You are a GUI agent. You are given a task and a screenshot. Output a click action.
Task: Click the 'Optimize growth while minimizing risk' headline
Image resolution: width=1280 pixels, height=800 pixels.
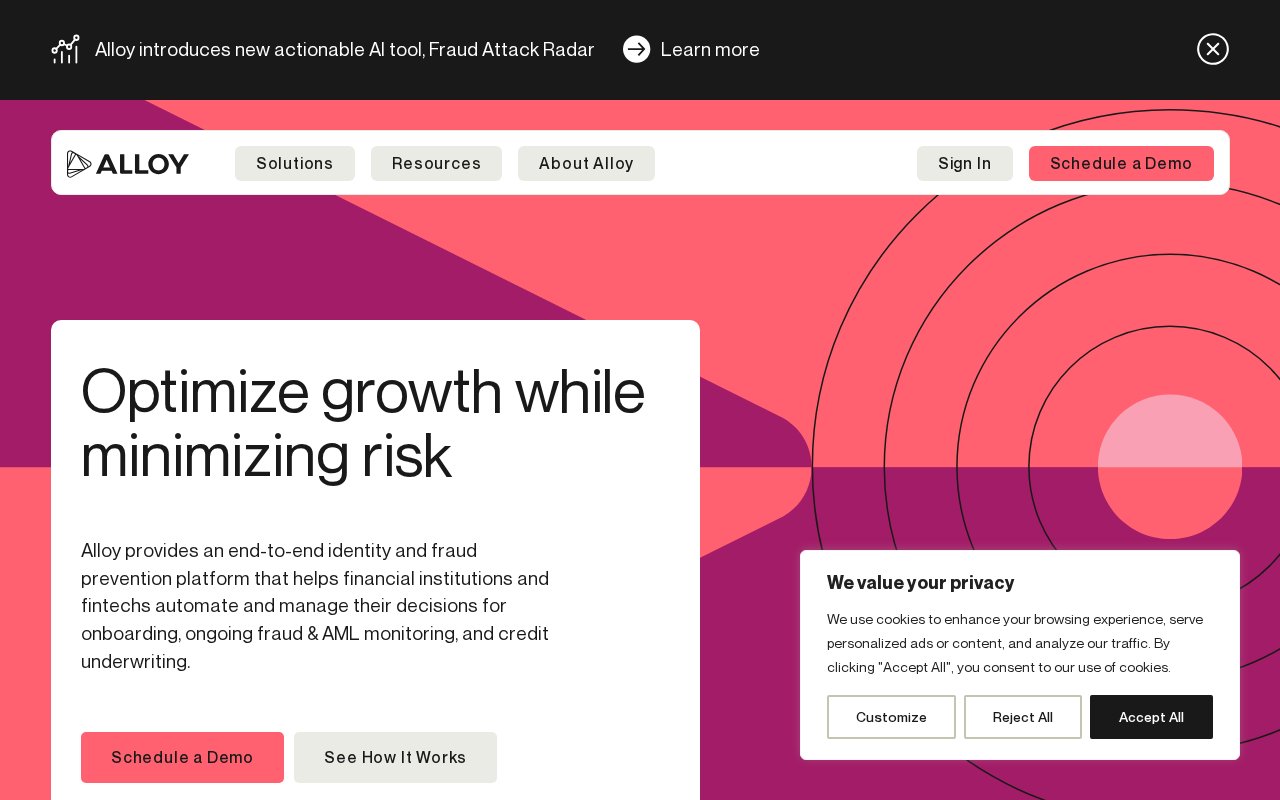(x=364, y=423)
